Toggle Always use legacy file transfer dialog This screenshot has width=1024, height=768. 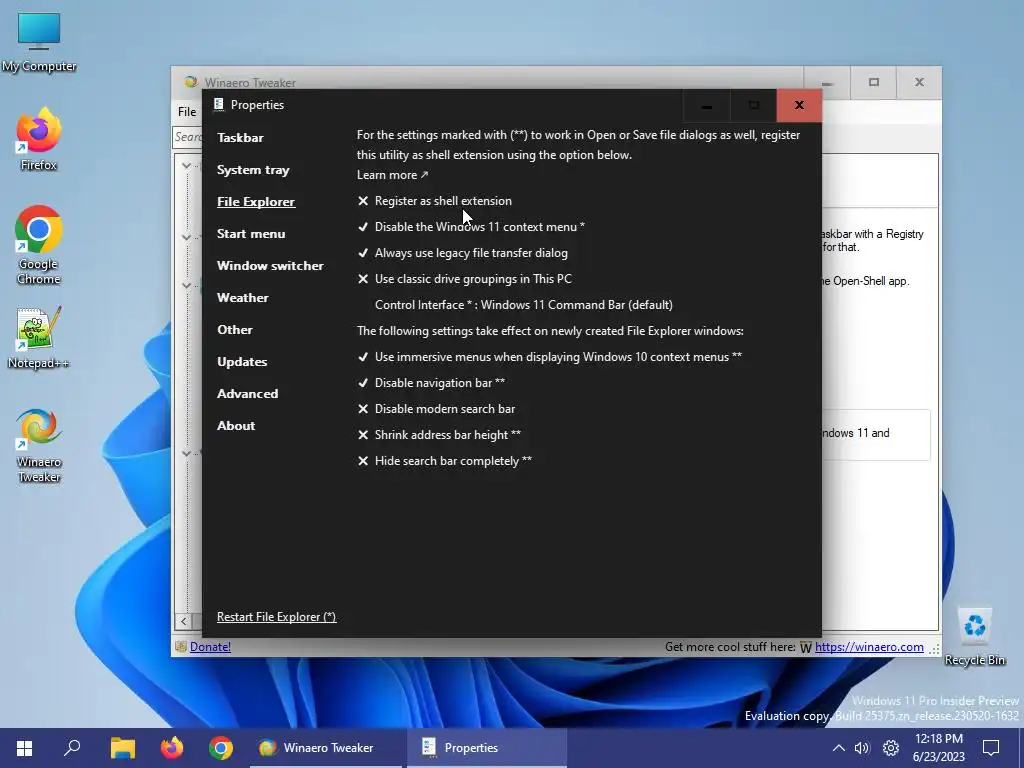click(x=462, y=253)
